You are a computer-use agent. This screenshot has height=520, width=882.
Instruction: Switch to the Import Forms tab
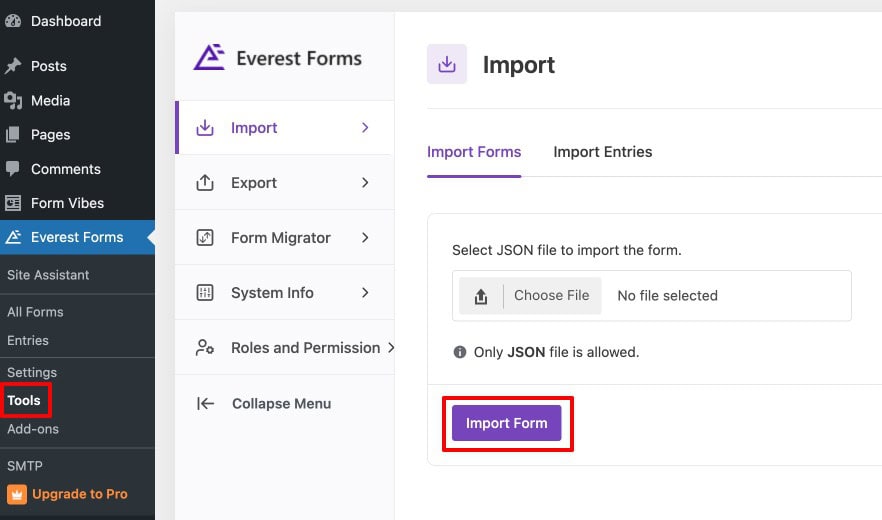(x=474, y=152)
